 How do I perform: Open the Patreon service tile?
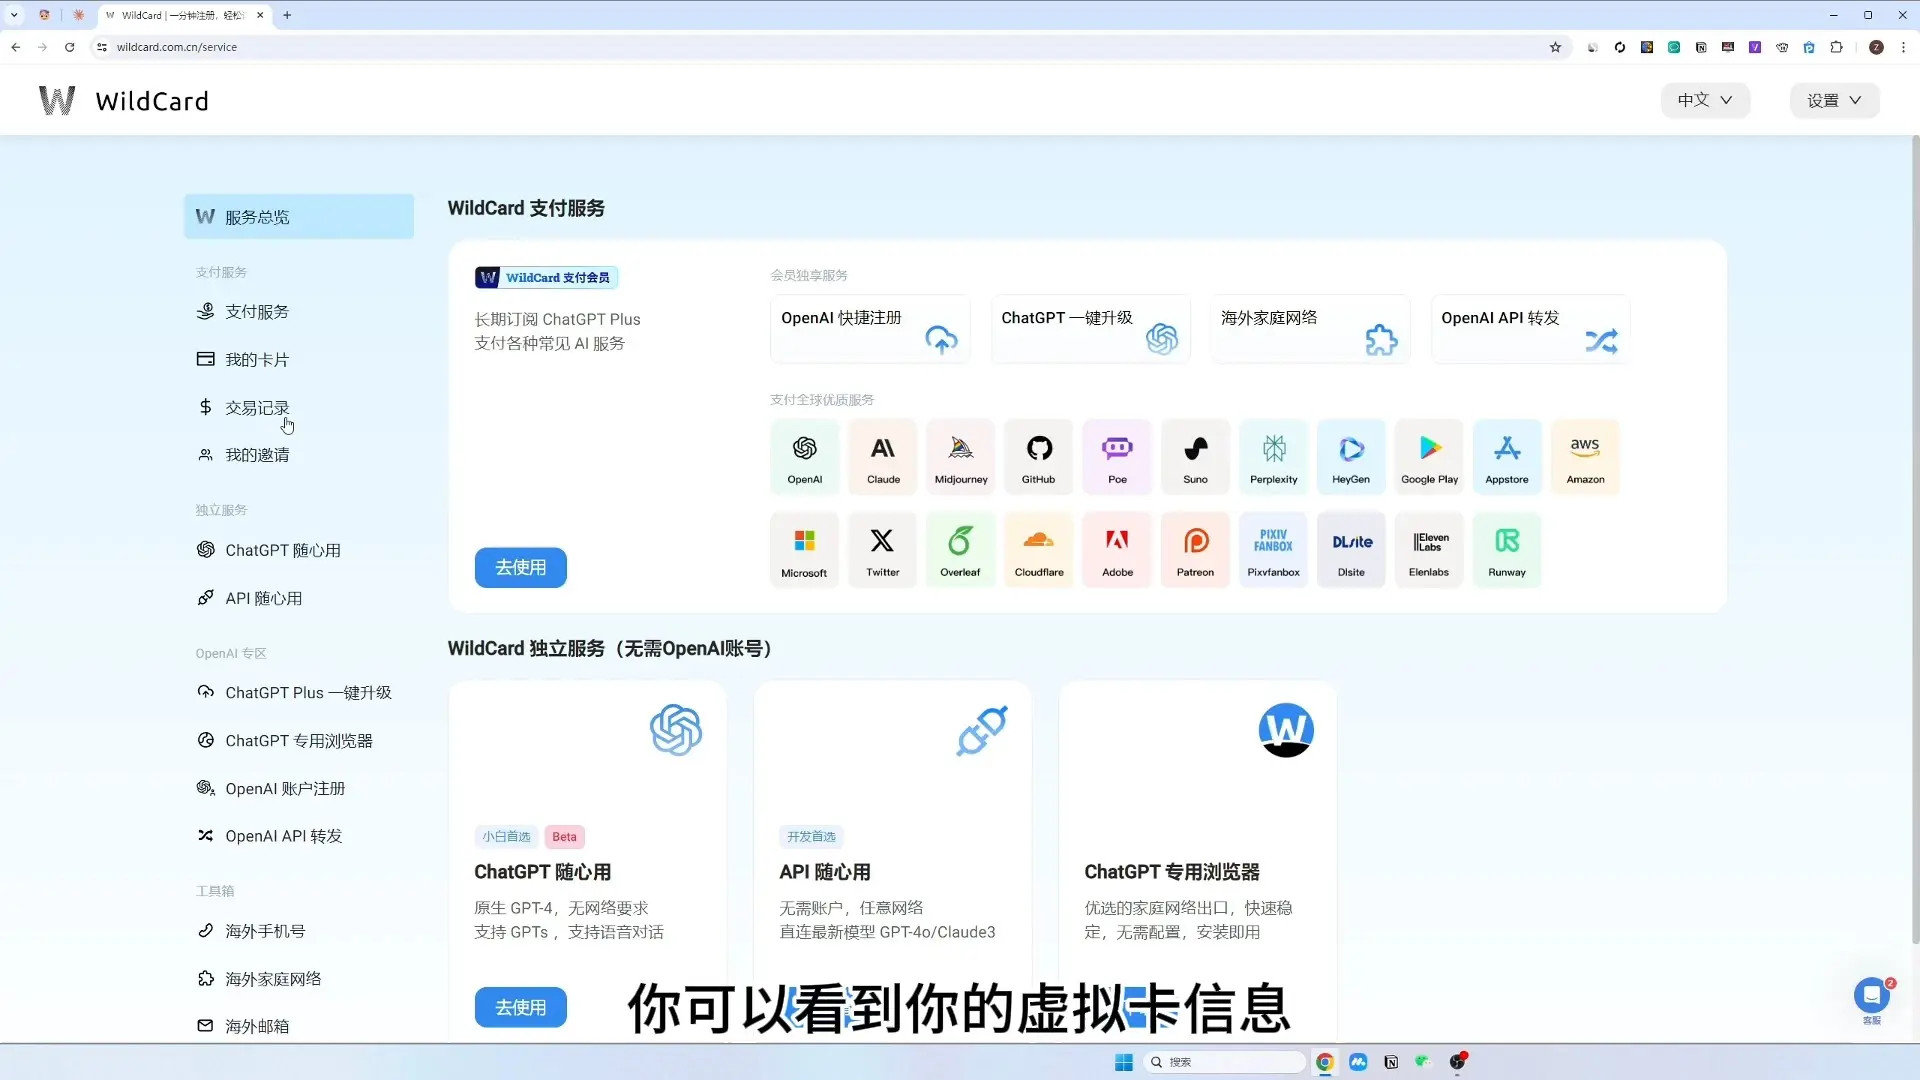1195,550
